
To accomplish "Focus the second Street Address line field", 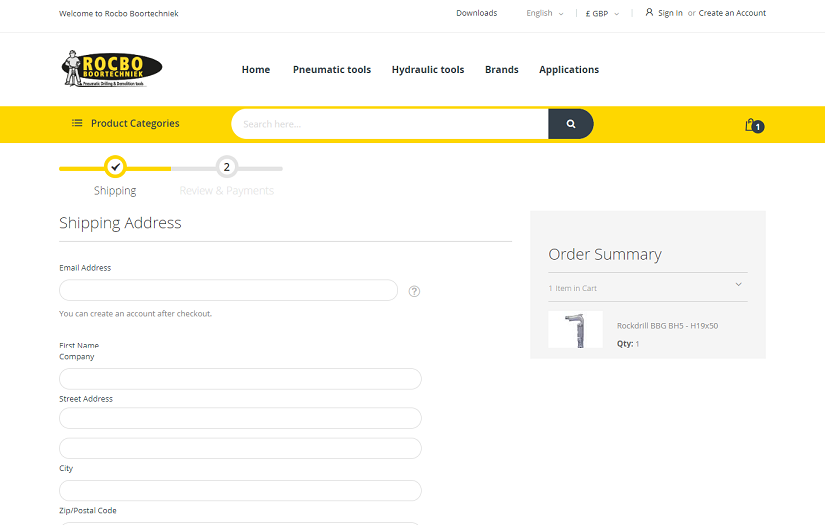I will [x=240, y=448].
